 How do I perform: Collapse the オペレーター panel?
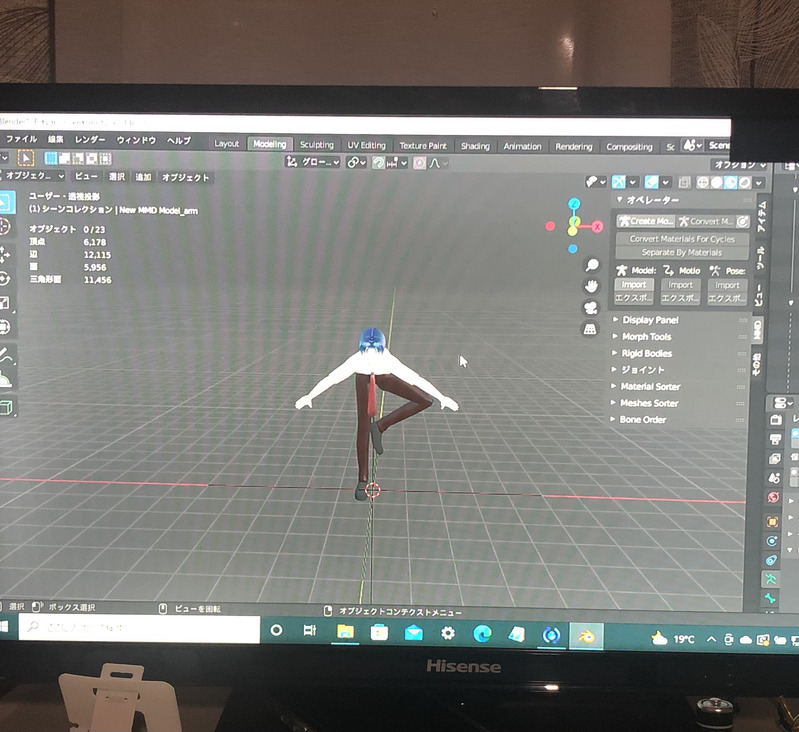[647, 200]
